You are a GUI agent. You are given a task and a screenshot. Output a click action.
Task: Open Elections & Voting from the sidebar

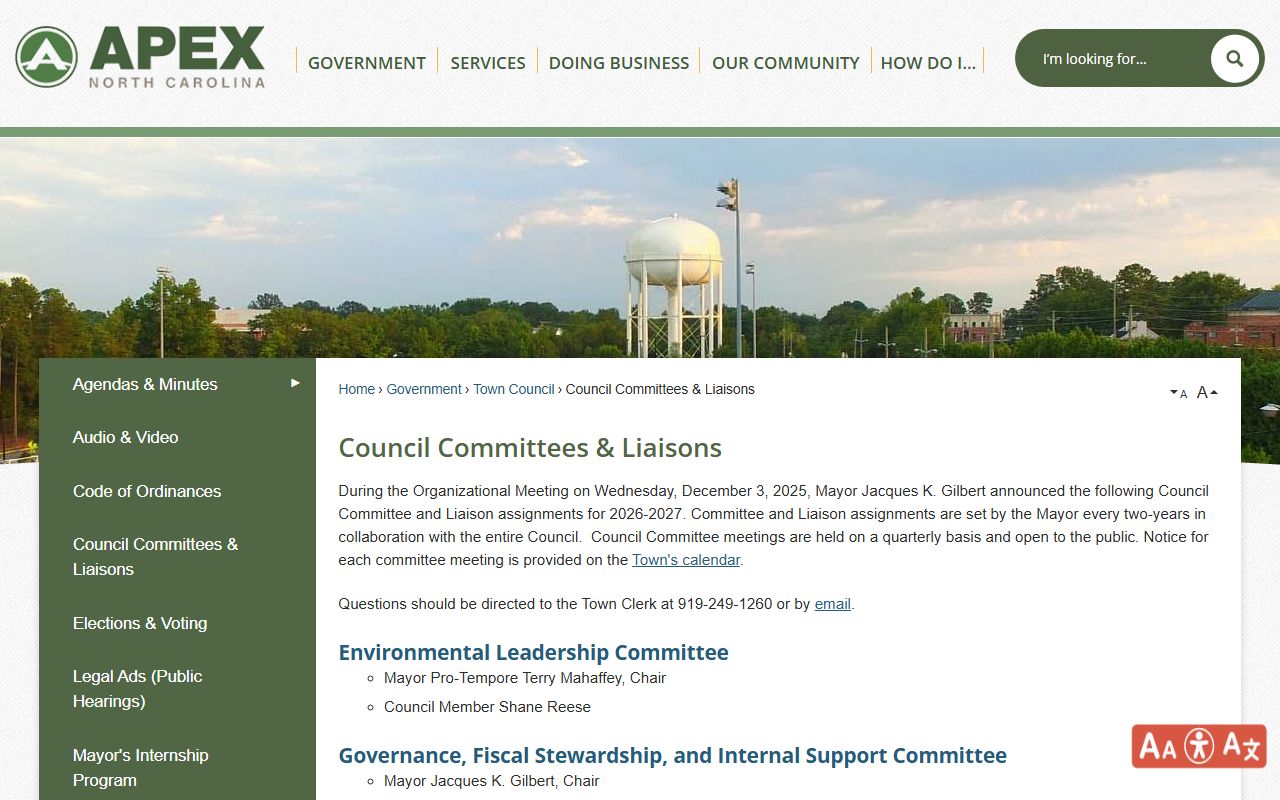coord(140,623)
